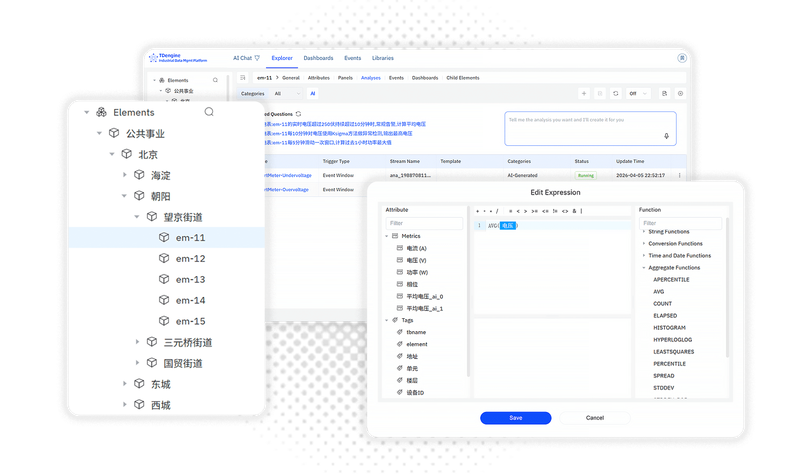Open the Libraries top tab

point(383,58)
